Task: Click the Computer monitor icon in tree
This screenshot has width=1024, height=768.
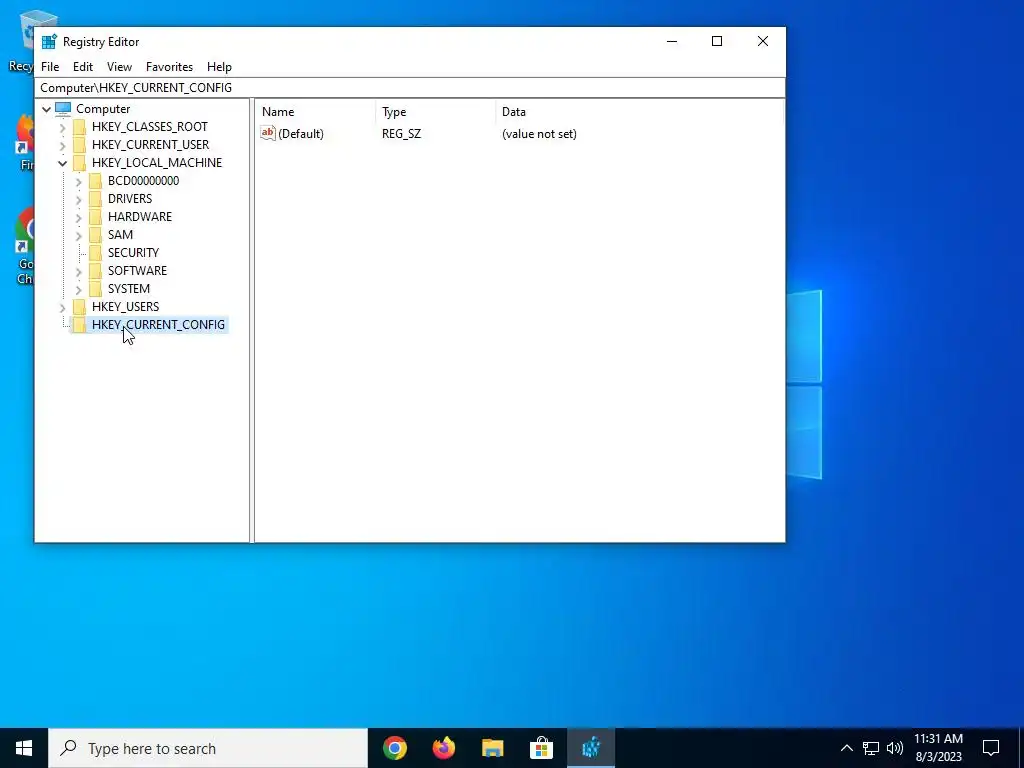Action: [x=63, y=108]
